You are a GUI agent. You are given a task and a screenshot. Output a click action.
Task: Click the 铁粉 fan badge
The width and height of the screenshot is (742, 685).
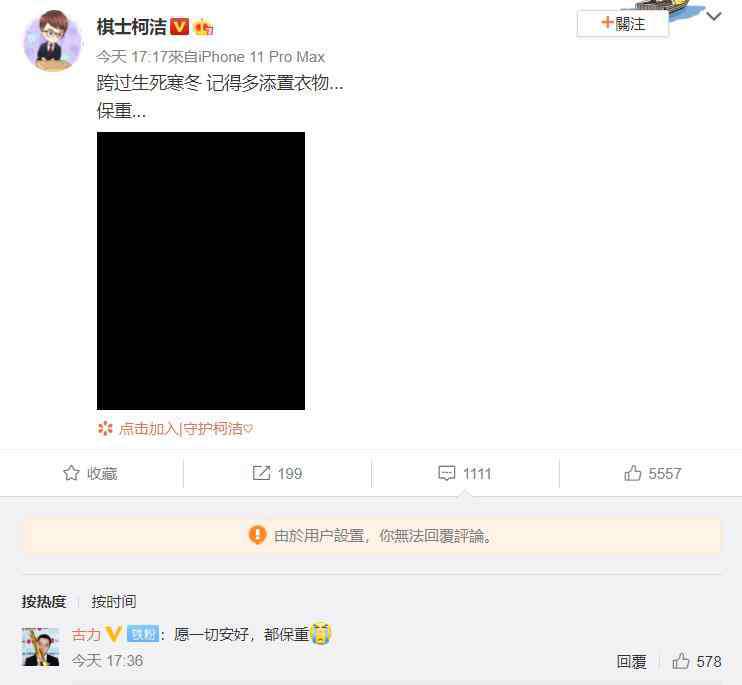pyautogui.click(x=143, y=634)
